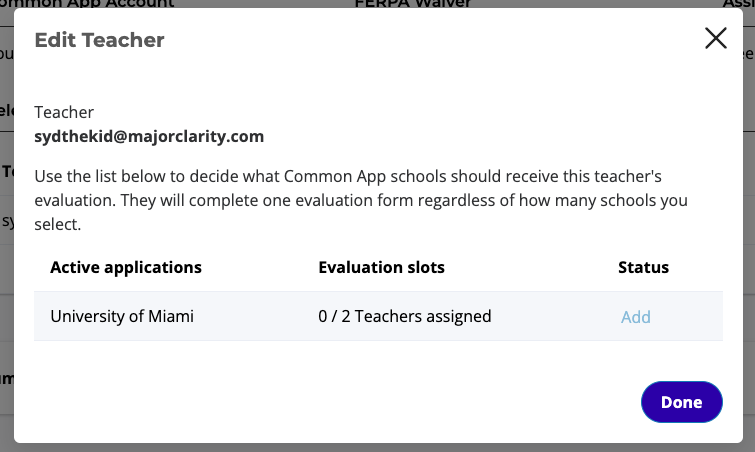The width and height of the screenshot is (755, 452).
Task: Click the 0 / 2 Teachers assigned text
Action: 405,317
